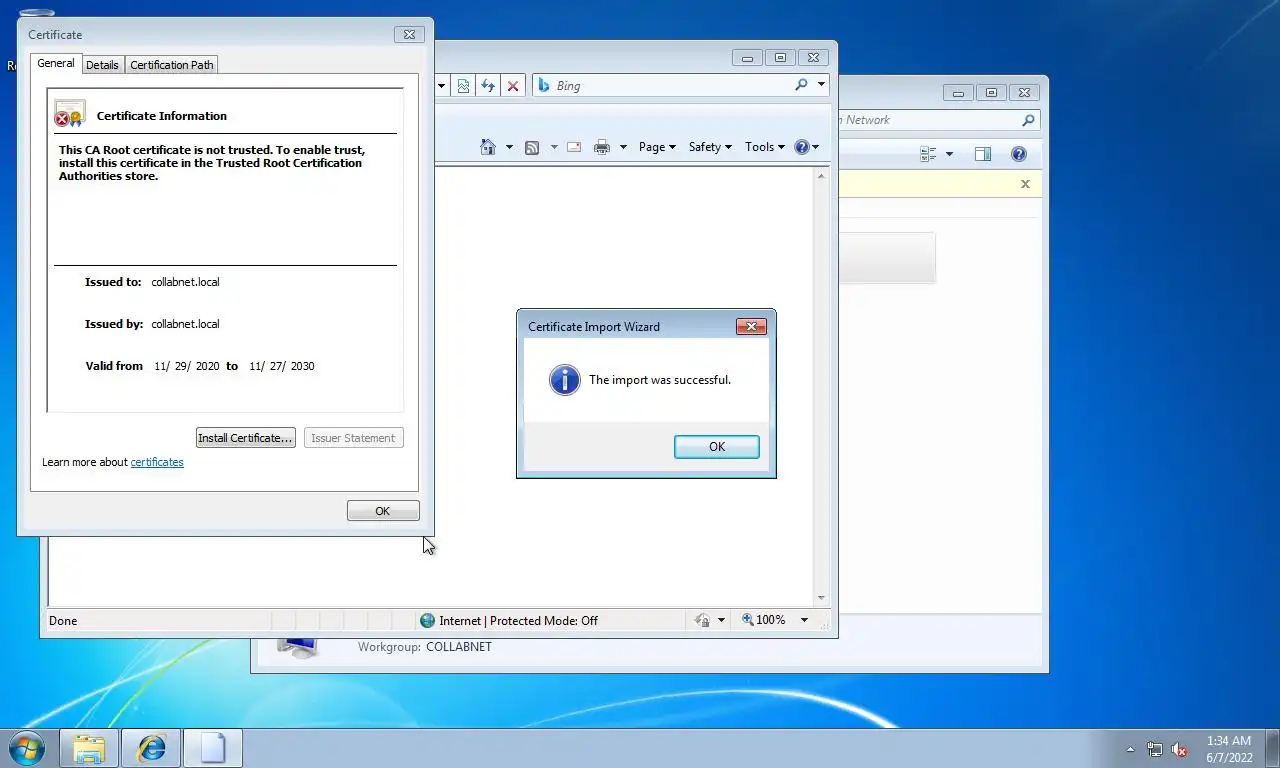Screen dimensions: 1280x768
Task: Click the IE Home icon
Action: tap(488, 147)
